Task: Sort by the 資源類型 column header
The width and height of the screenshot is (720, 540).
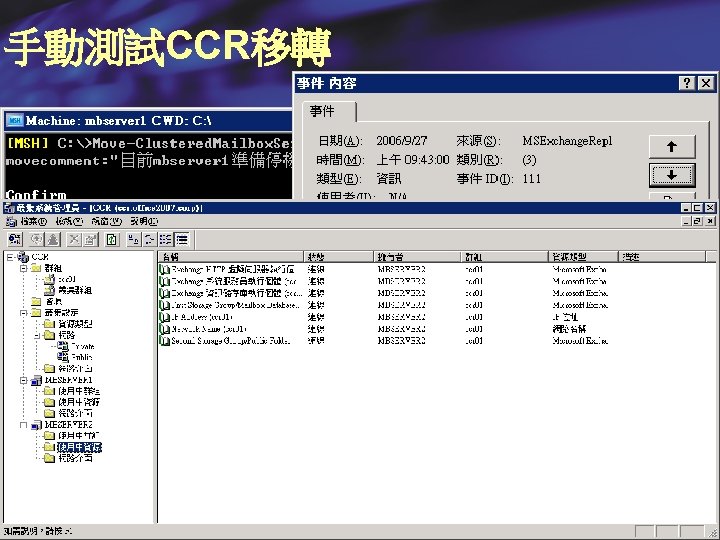Action: click(x=583, y=257)
